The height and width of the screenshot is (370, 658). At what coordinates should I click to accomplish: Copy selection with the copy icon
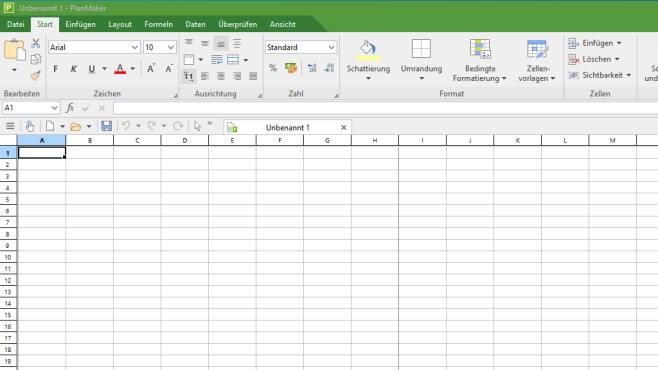tap(36, 59)
